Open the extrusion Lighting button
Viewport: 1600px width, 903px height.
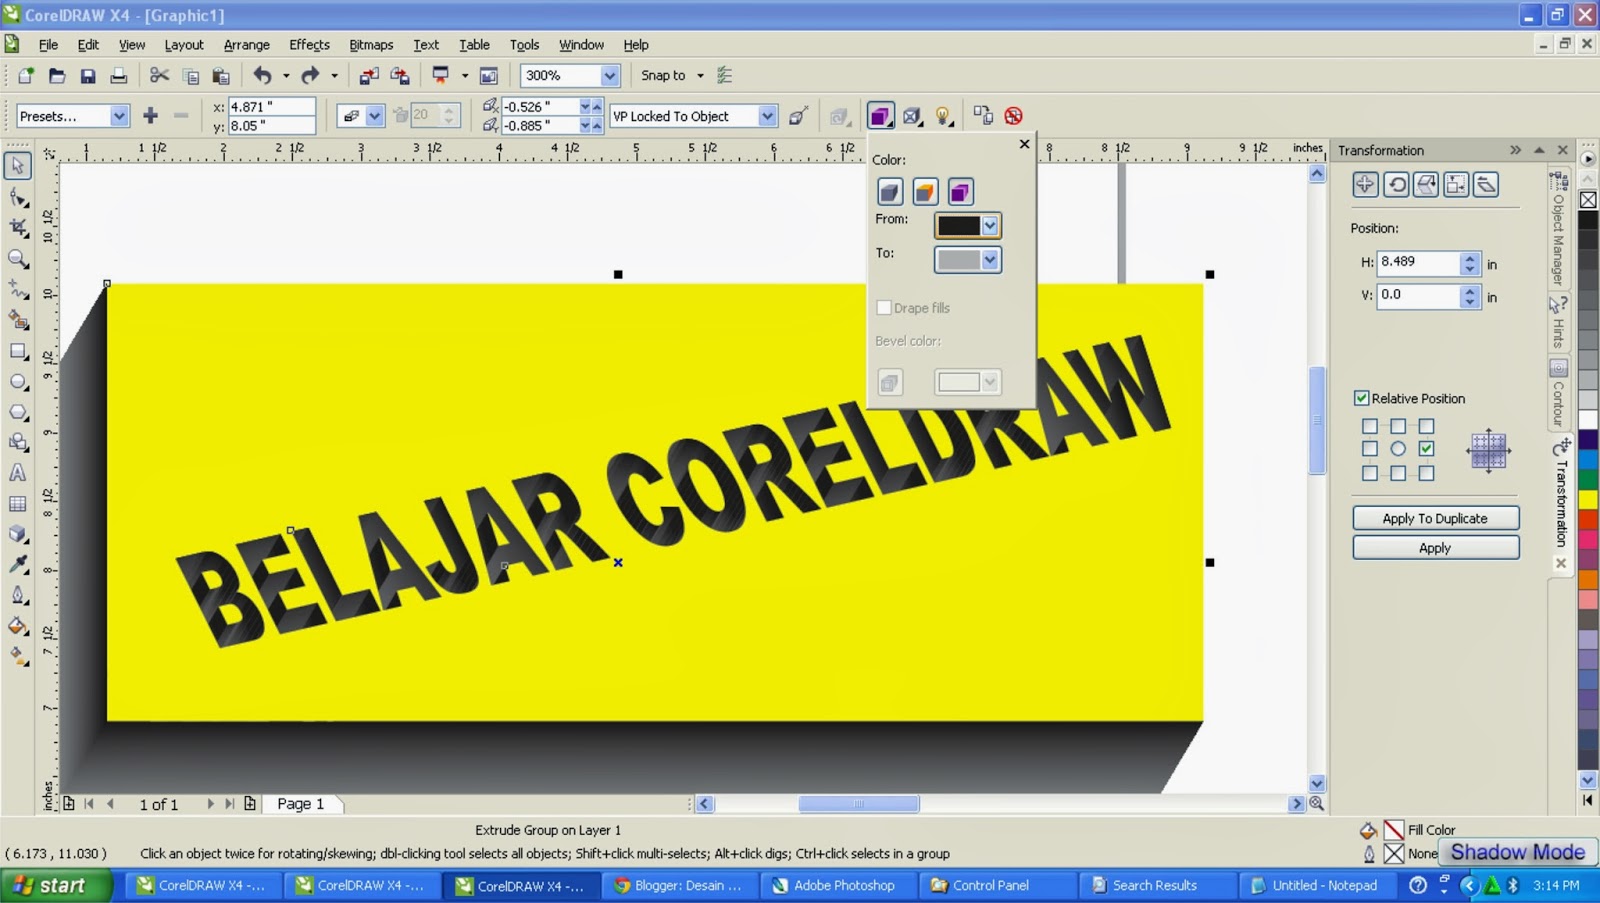(943, 116)
